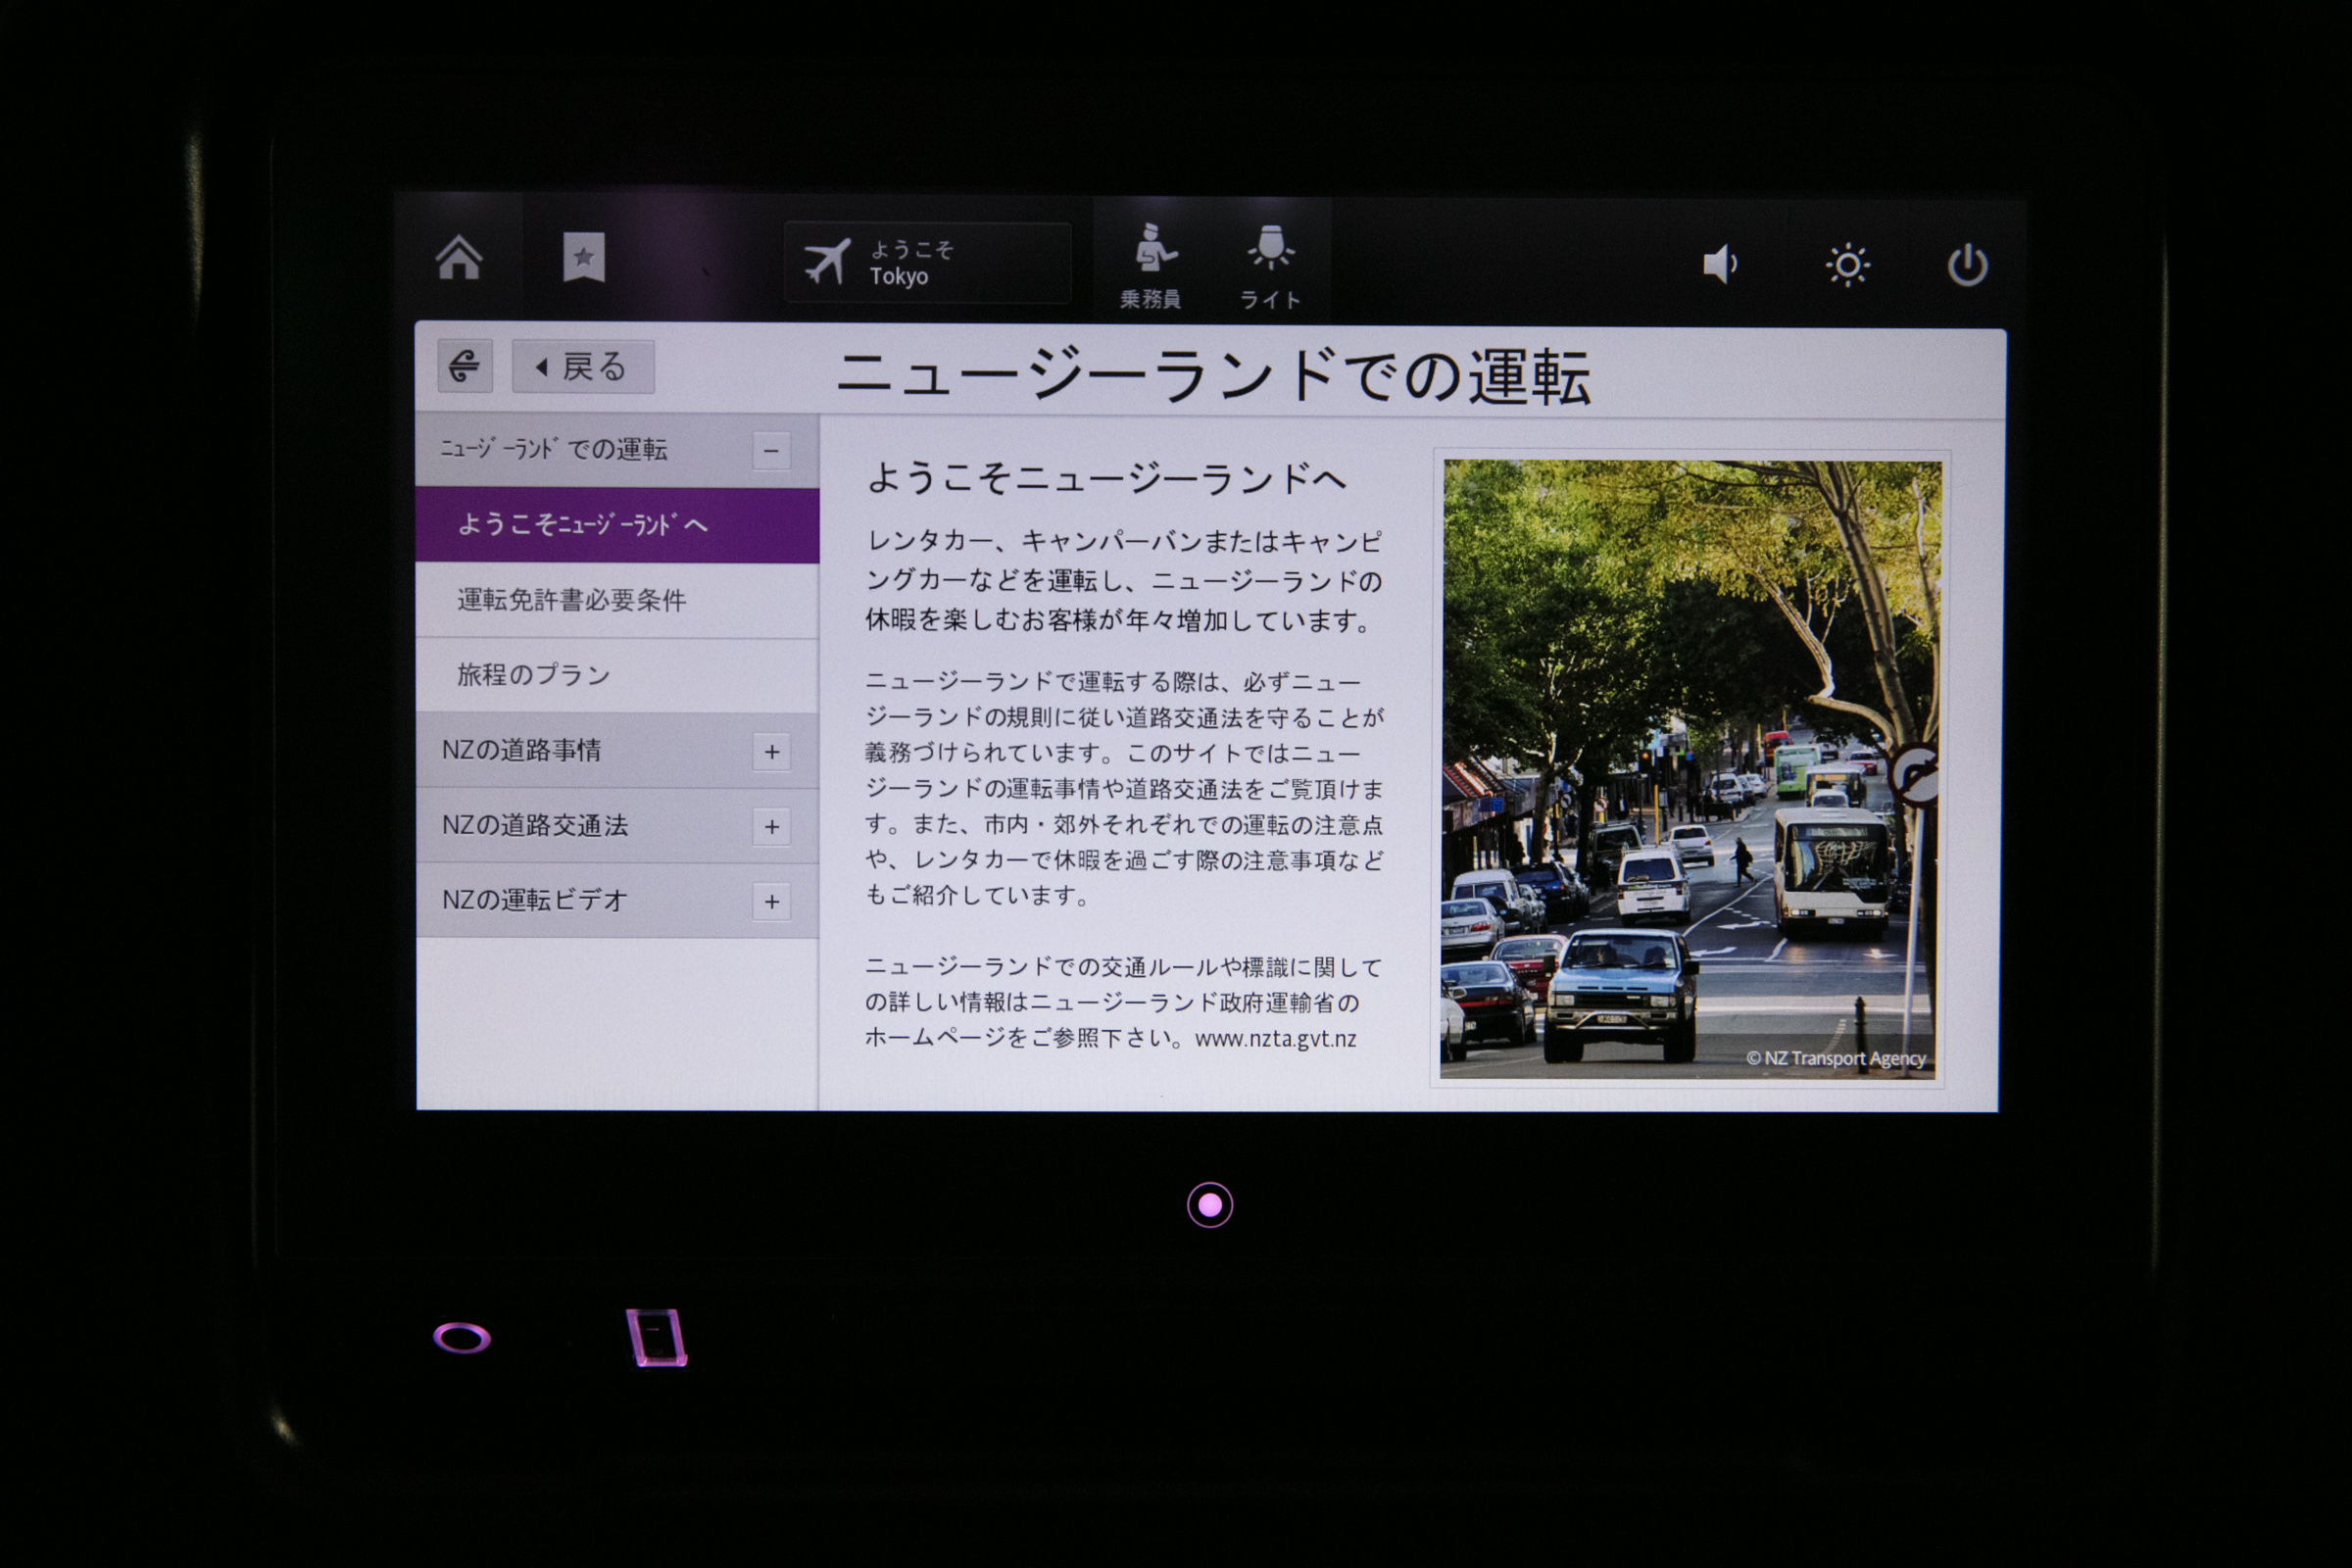Open the flight info panel showing Tokyo
The image size is (2352, 1568).
click(927, 263)
